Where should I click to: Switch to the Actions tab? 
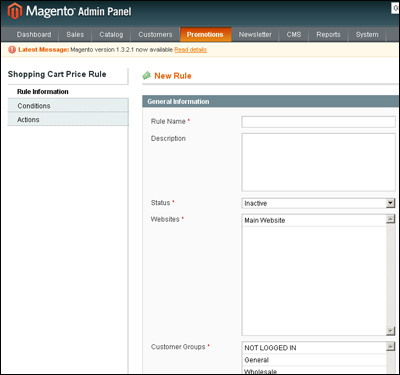coord(68,119)
